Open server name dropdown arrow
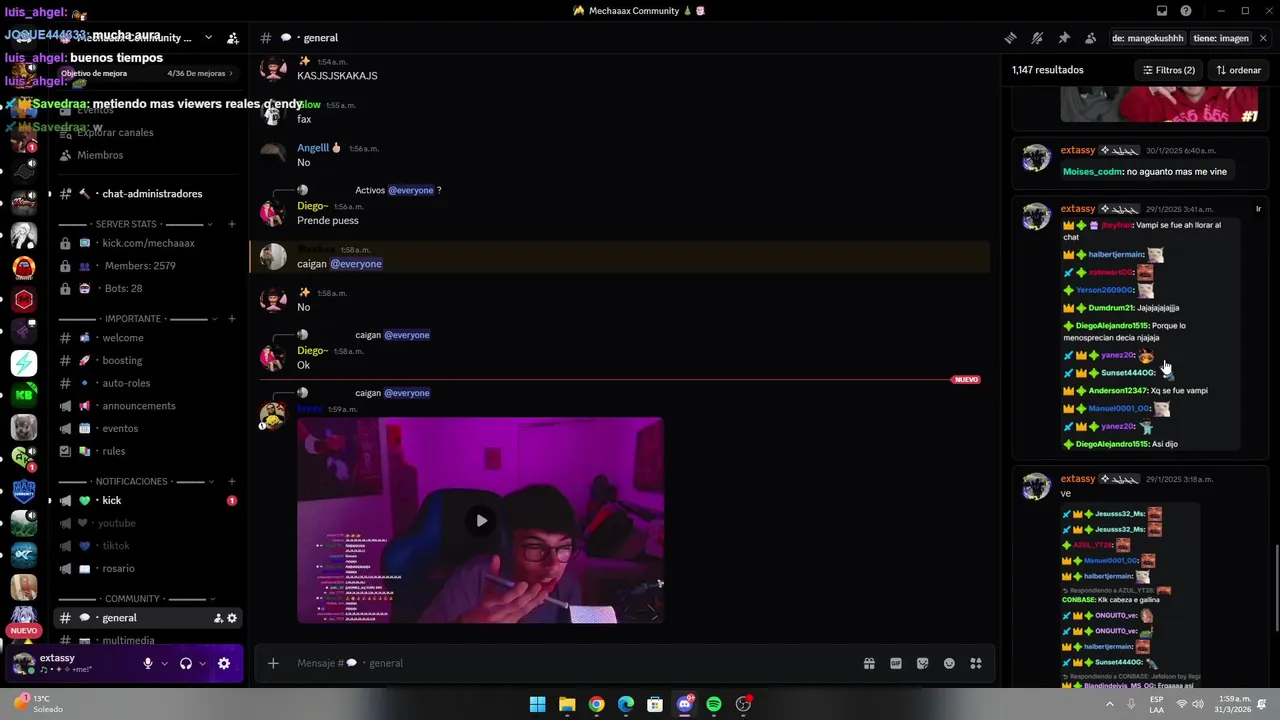The height and width of the screenshot is (720, 1280). point(208,38)
